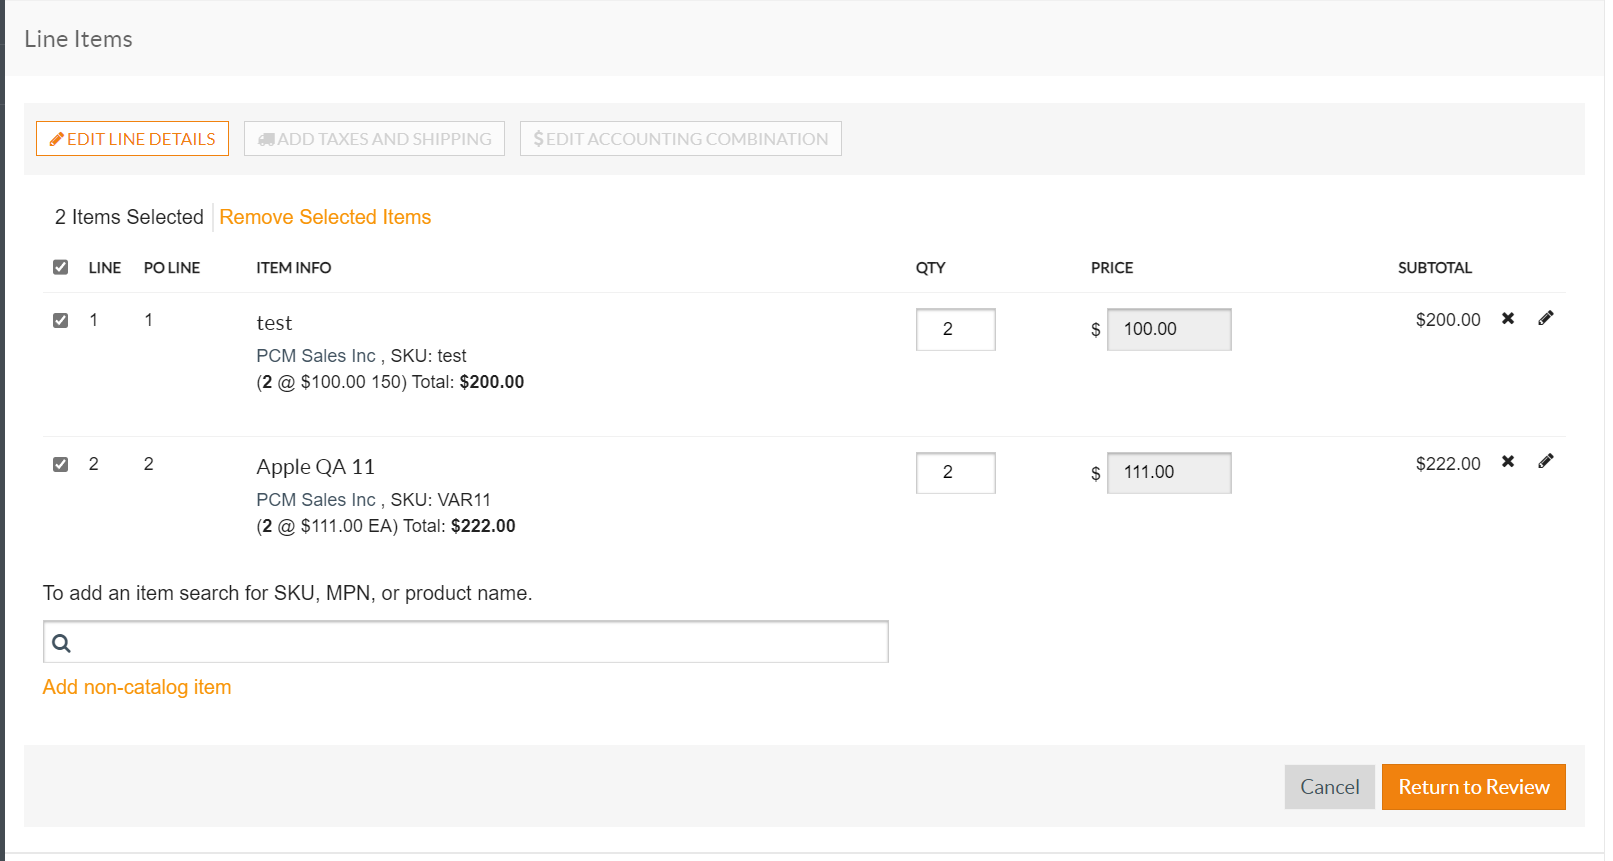
Task: Click the 'Line Items' heading
Action: pos(78,39)
